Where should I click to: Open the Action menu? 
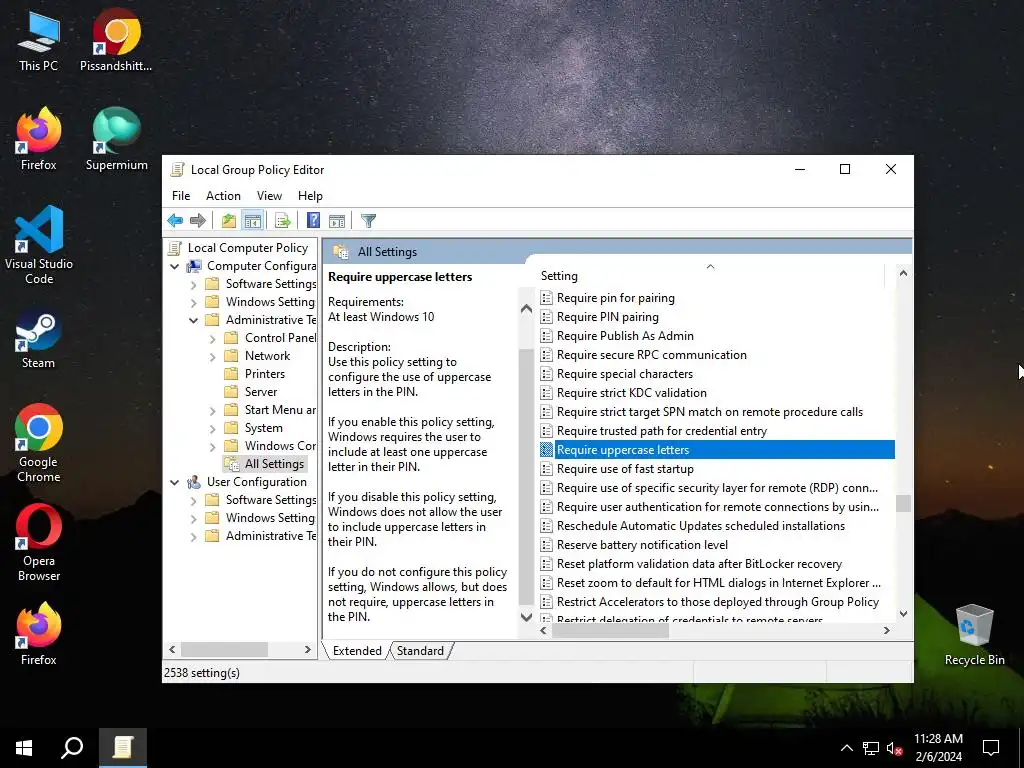pyautogui.click(x=223, y=196)
